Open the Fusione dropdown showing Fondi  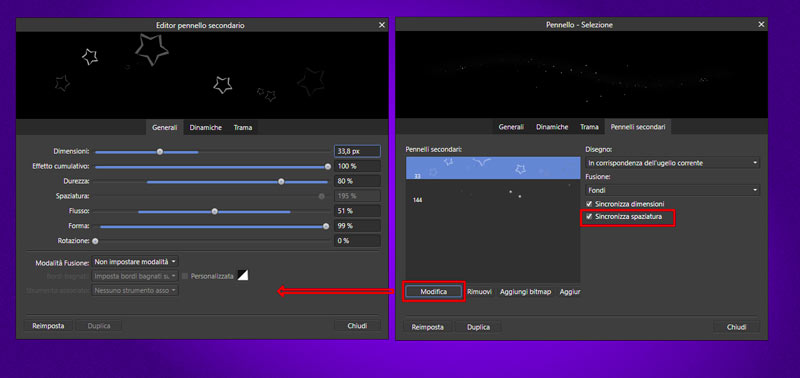(672, 190)
